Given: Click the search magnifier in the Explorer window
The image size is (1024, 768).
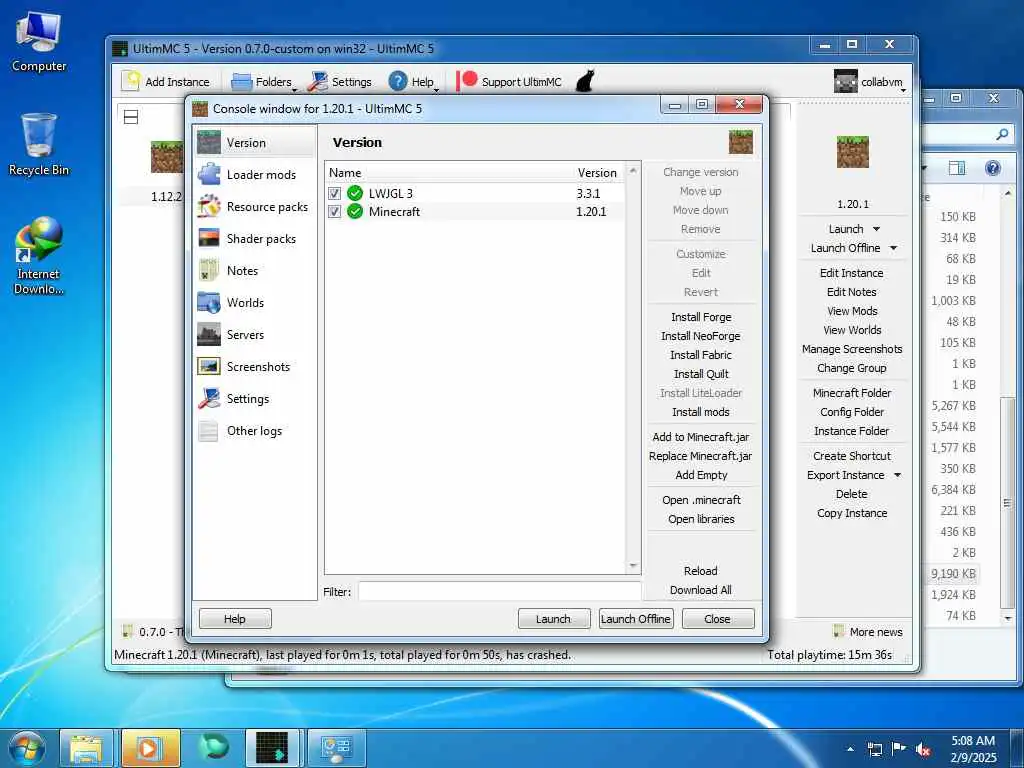Looking at the screenshot, I should [x=1002, y=135].
